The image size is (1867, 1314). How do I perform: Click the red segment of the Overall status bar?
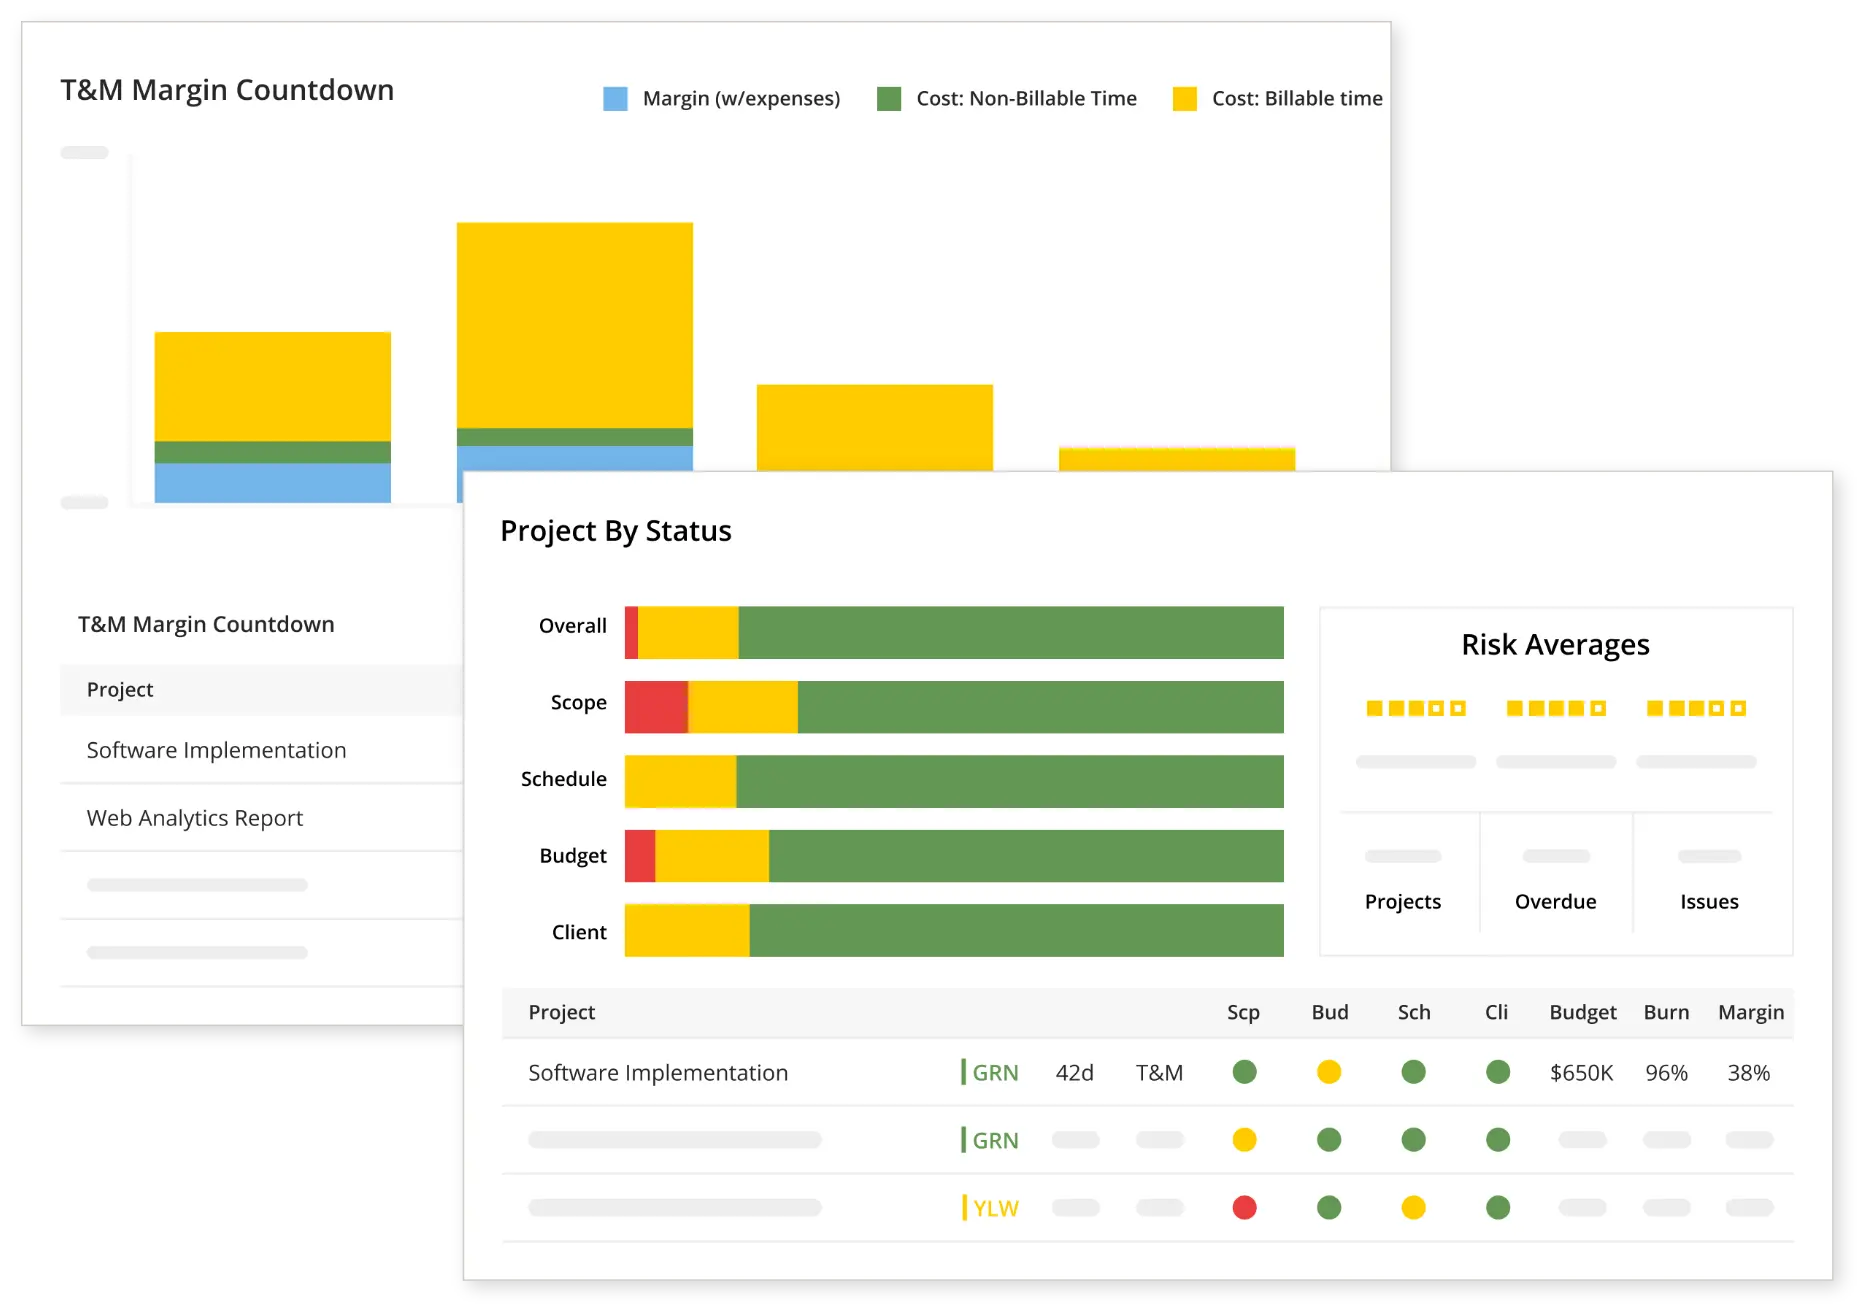[x=631, y=633]
